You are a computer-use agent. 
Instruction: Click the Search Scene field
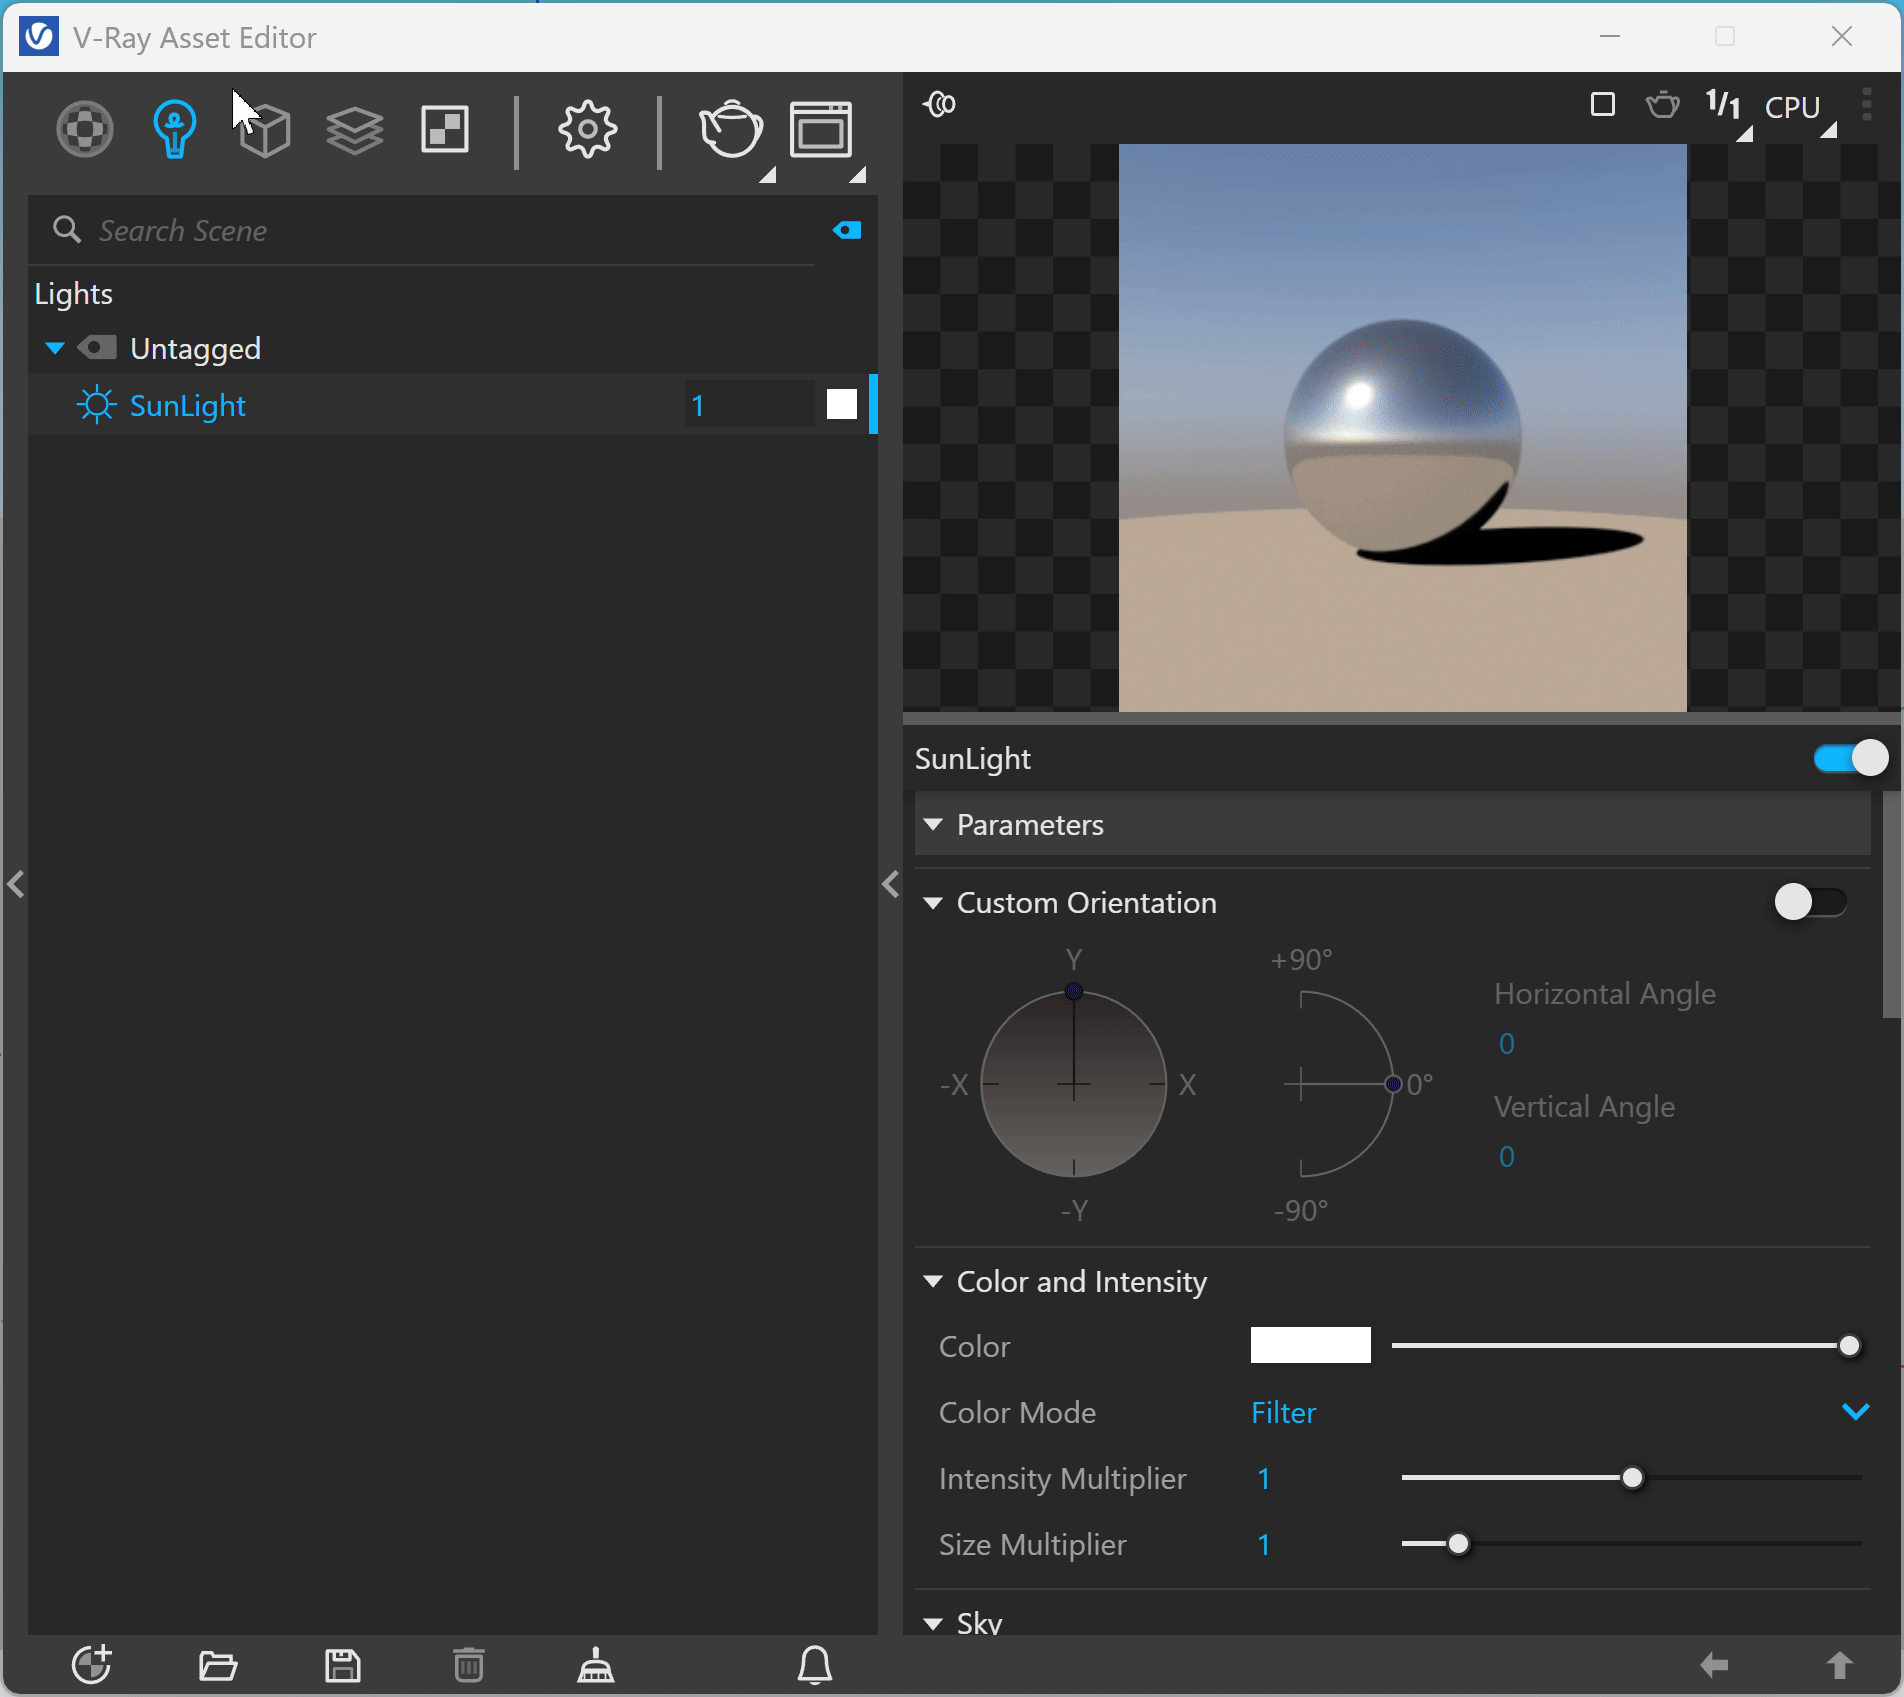455,231
